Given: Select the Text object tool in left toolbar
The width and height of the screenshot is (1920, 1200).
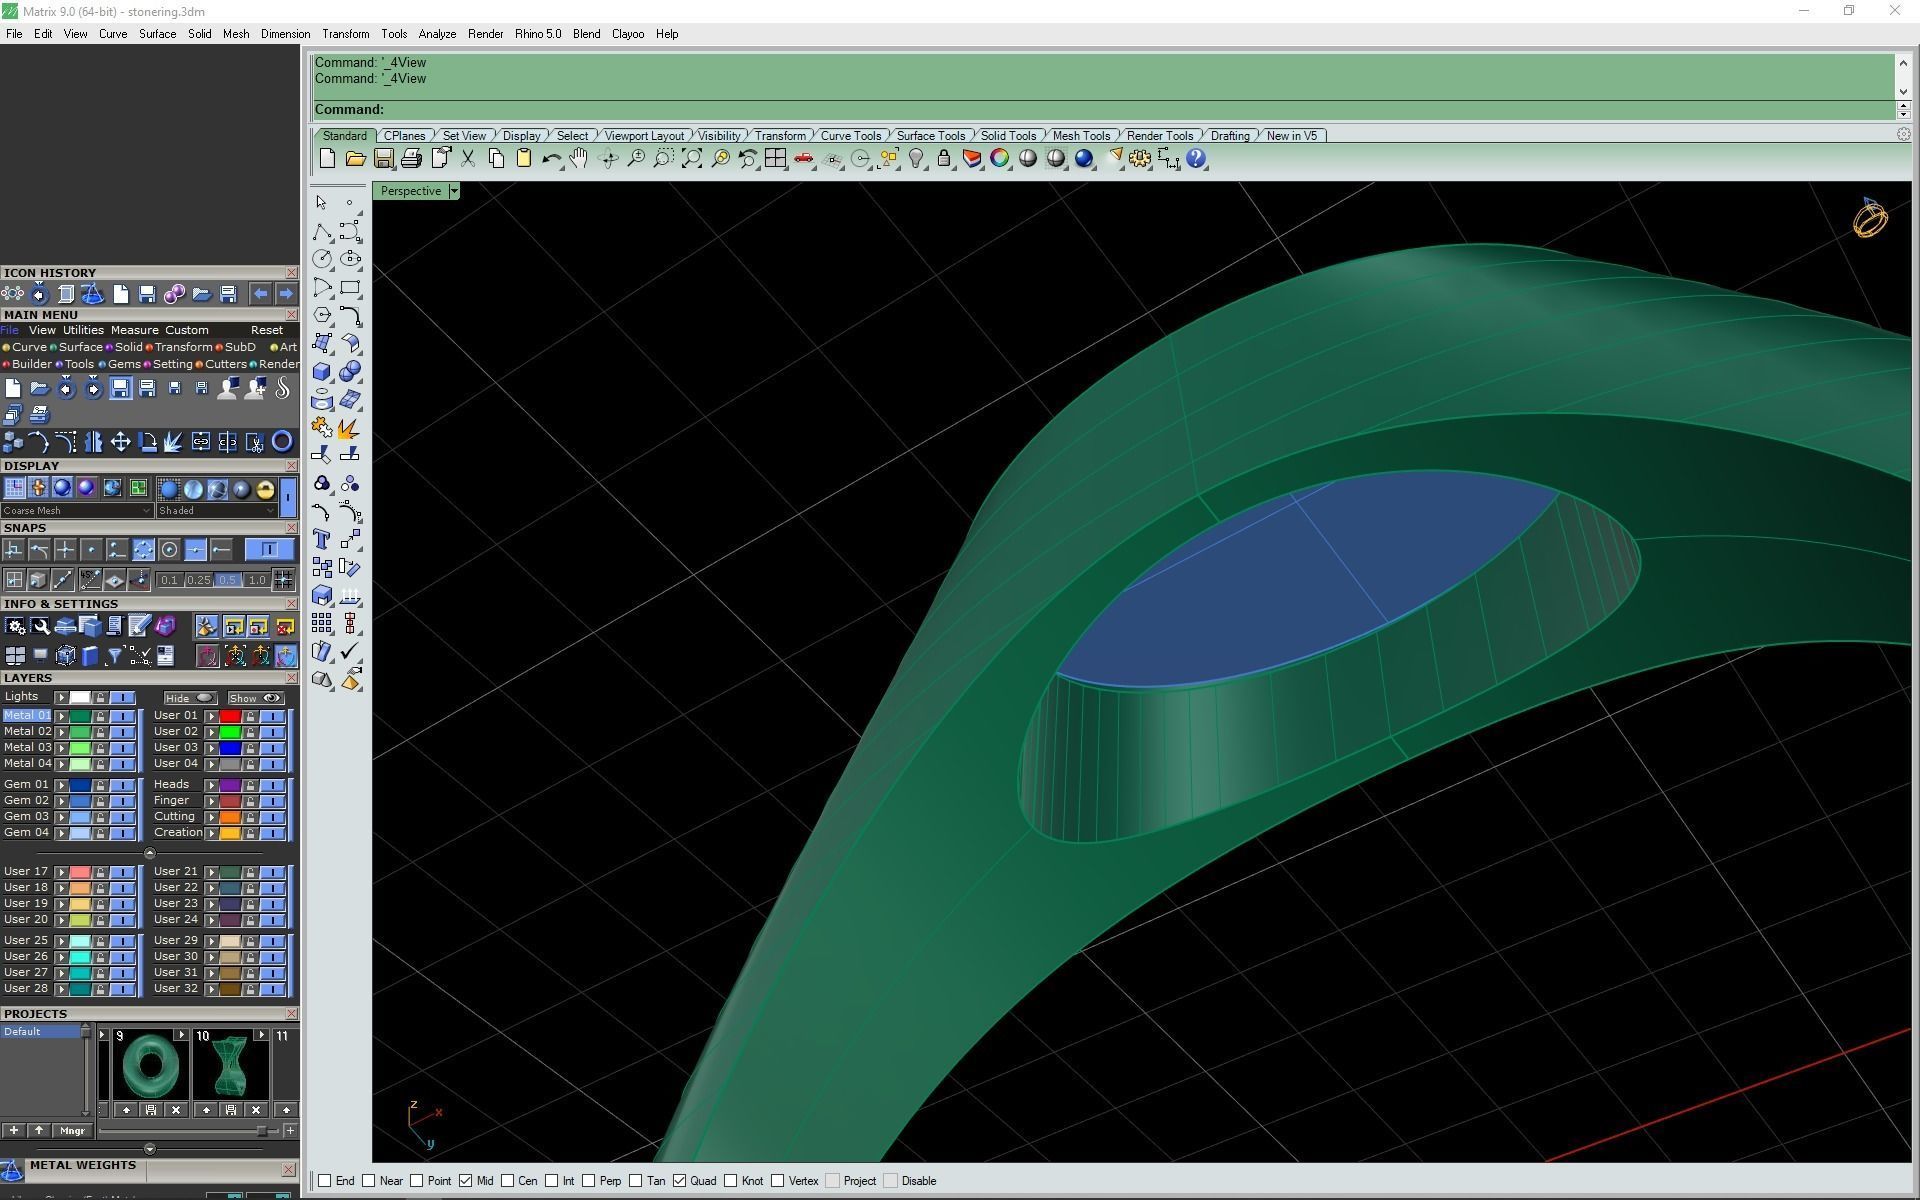Looking at the screenshot, I should (322, 540).
